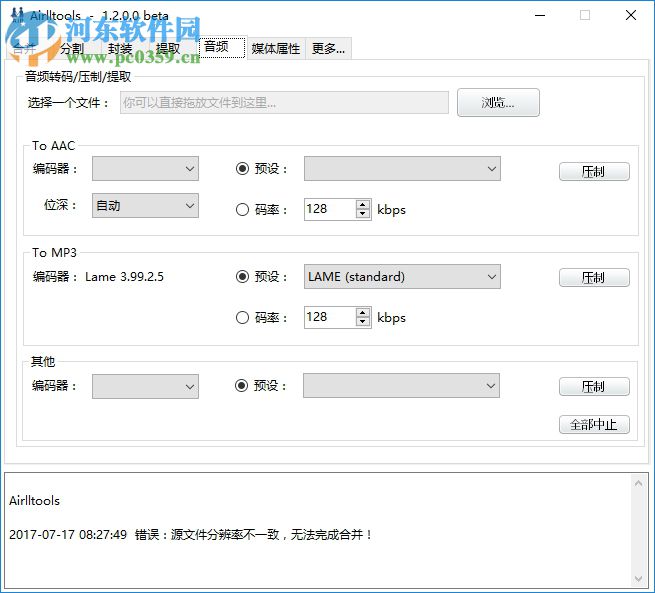Click log panel scroll up arrow

(639, 484)
